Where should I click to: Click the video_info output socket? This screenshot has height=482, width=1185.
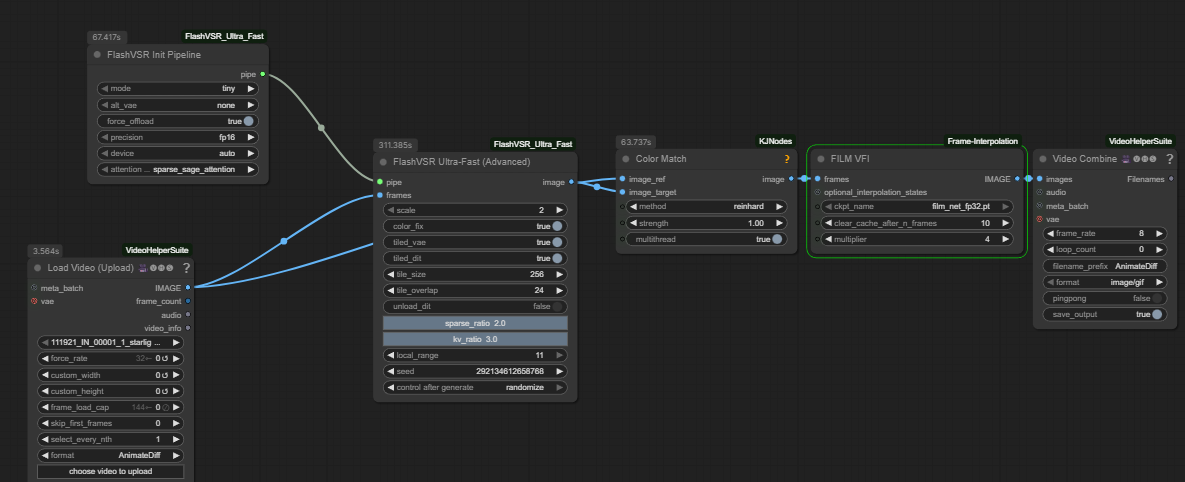(x=187, y=328)
